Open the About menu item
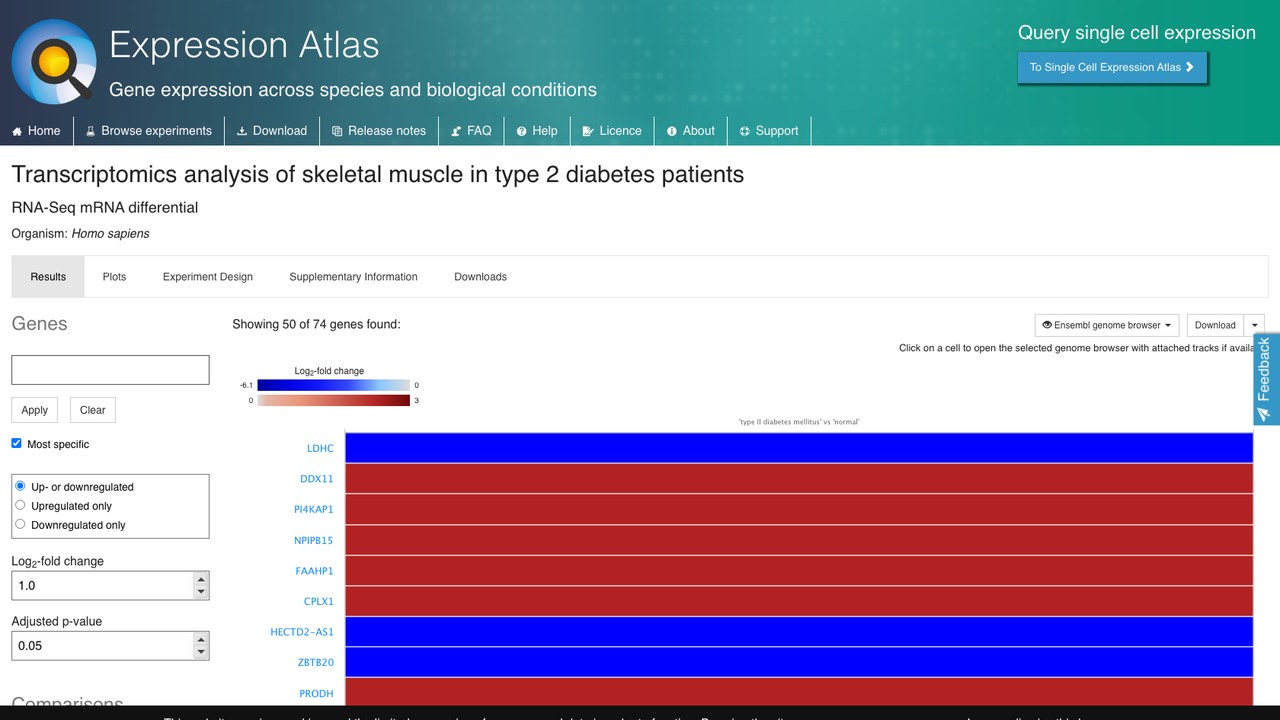1280x720 pixels. point(691,131)
